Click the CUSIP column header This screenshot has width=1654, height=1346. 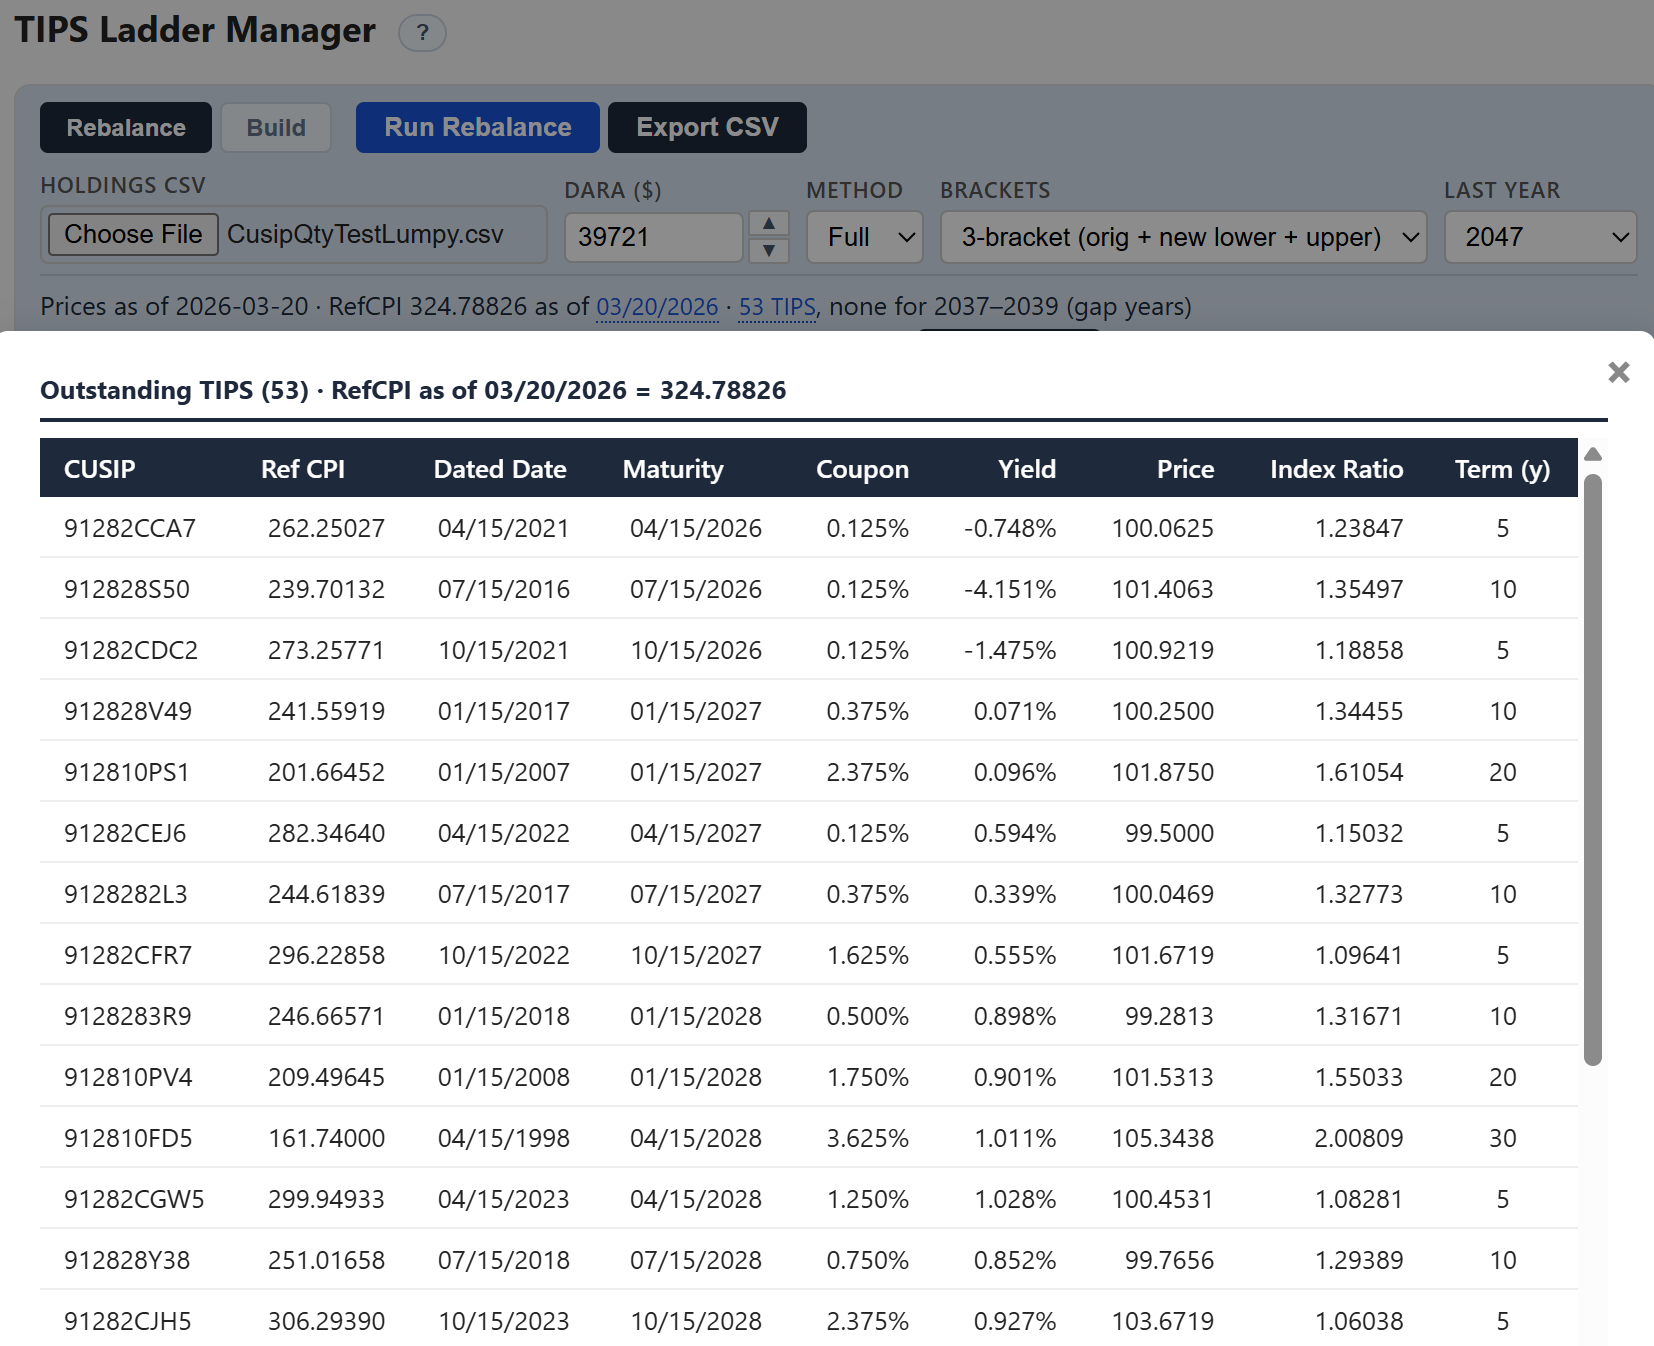100,469
